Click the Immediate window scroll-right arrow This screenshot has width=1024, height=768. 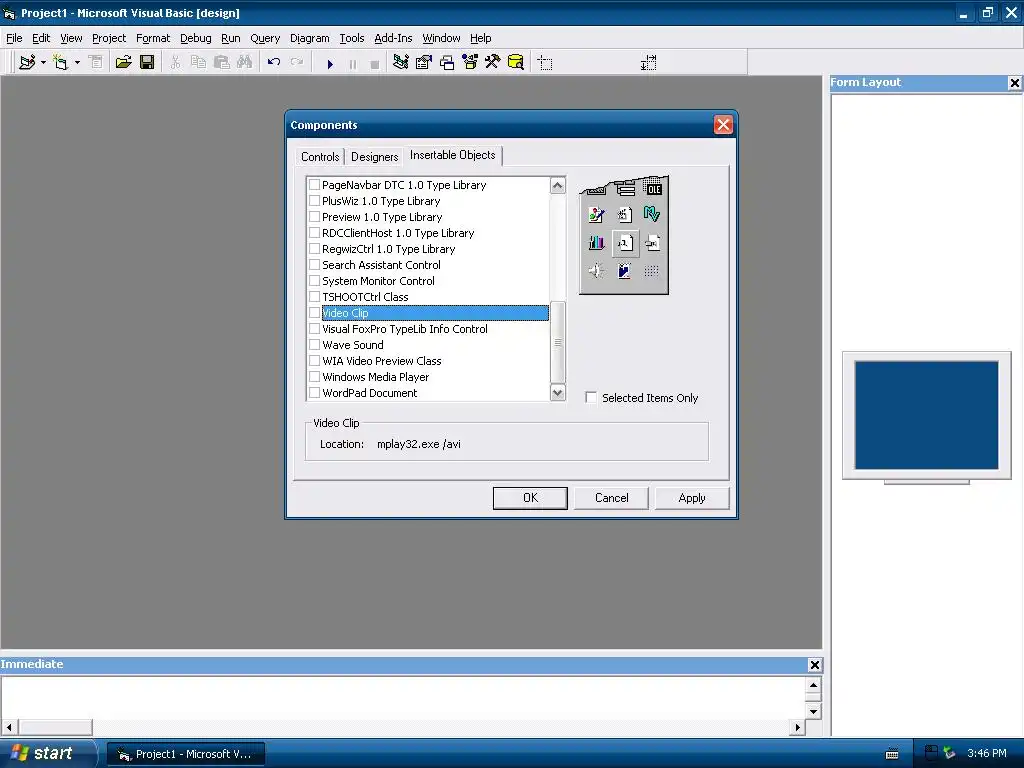(797, 727)
